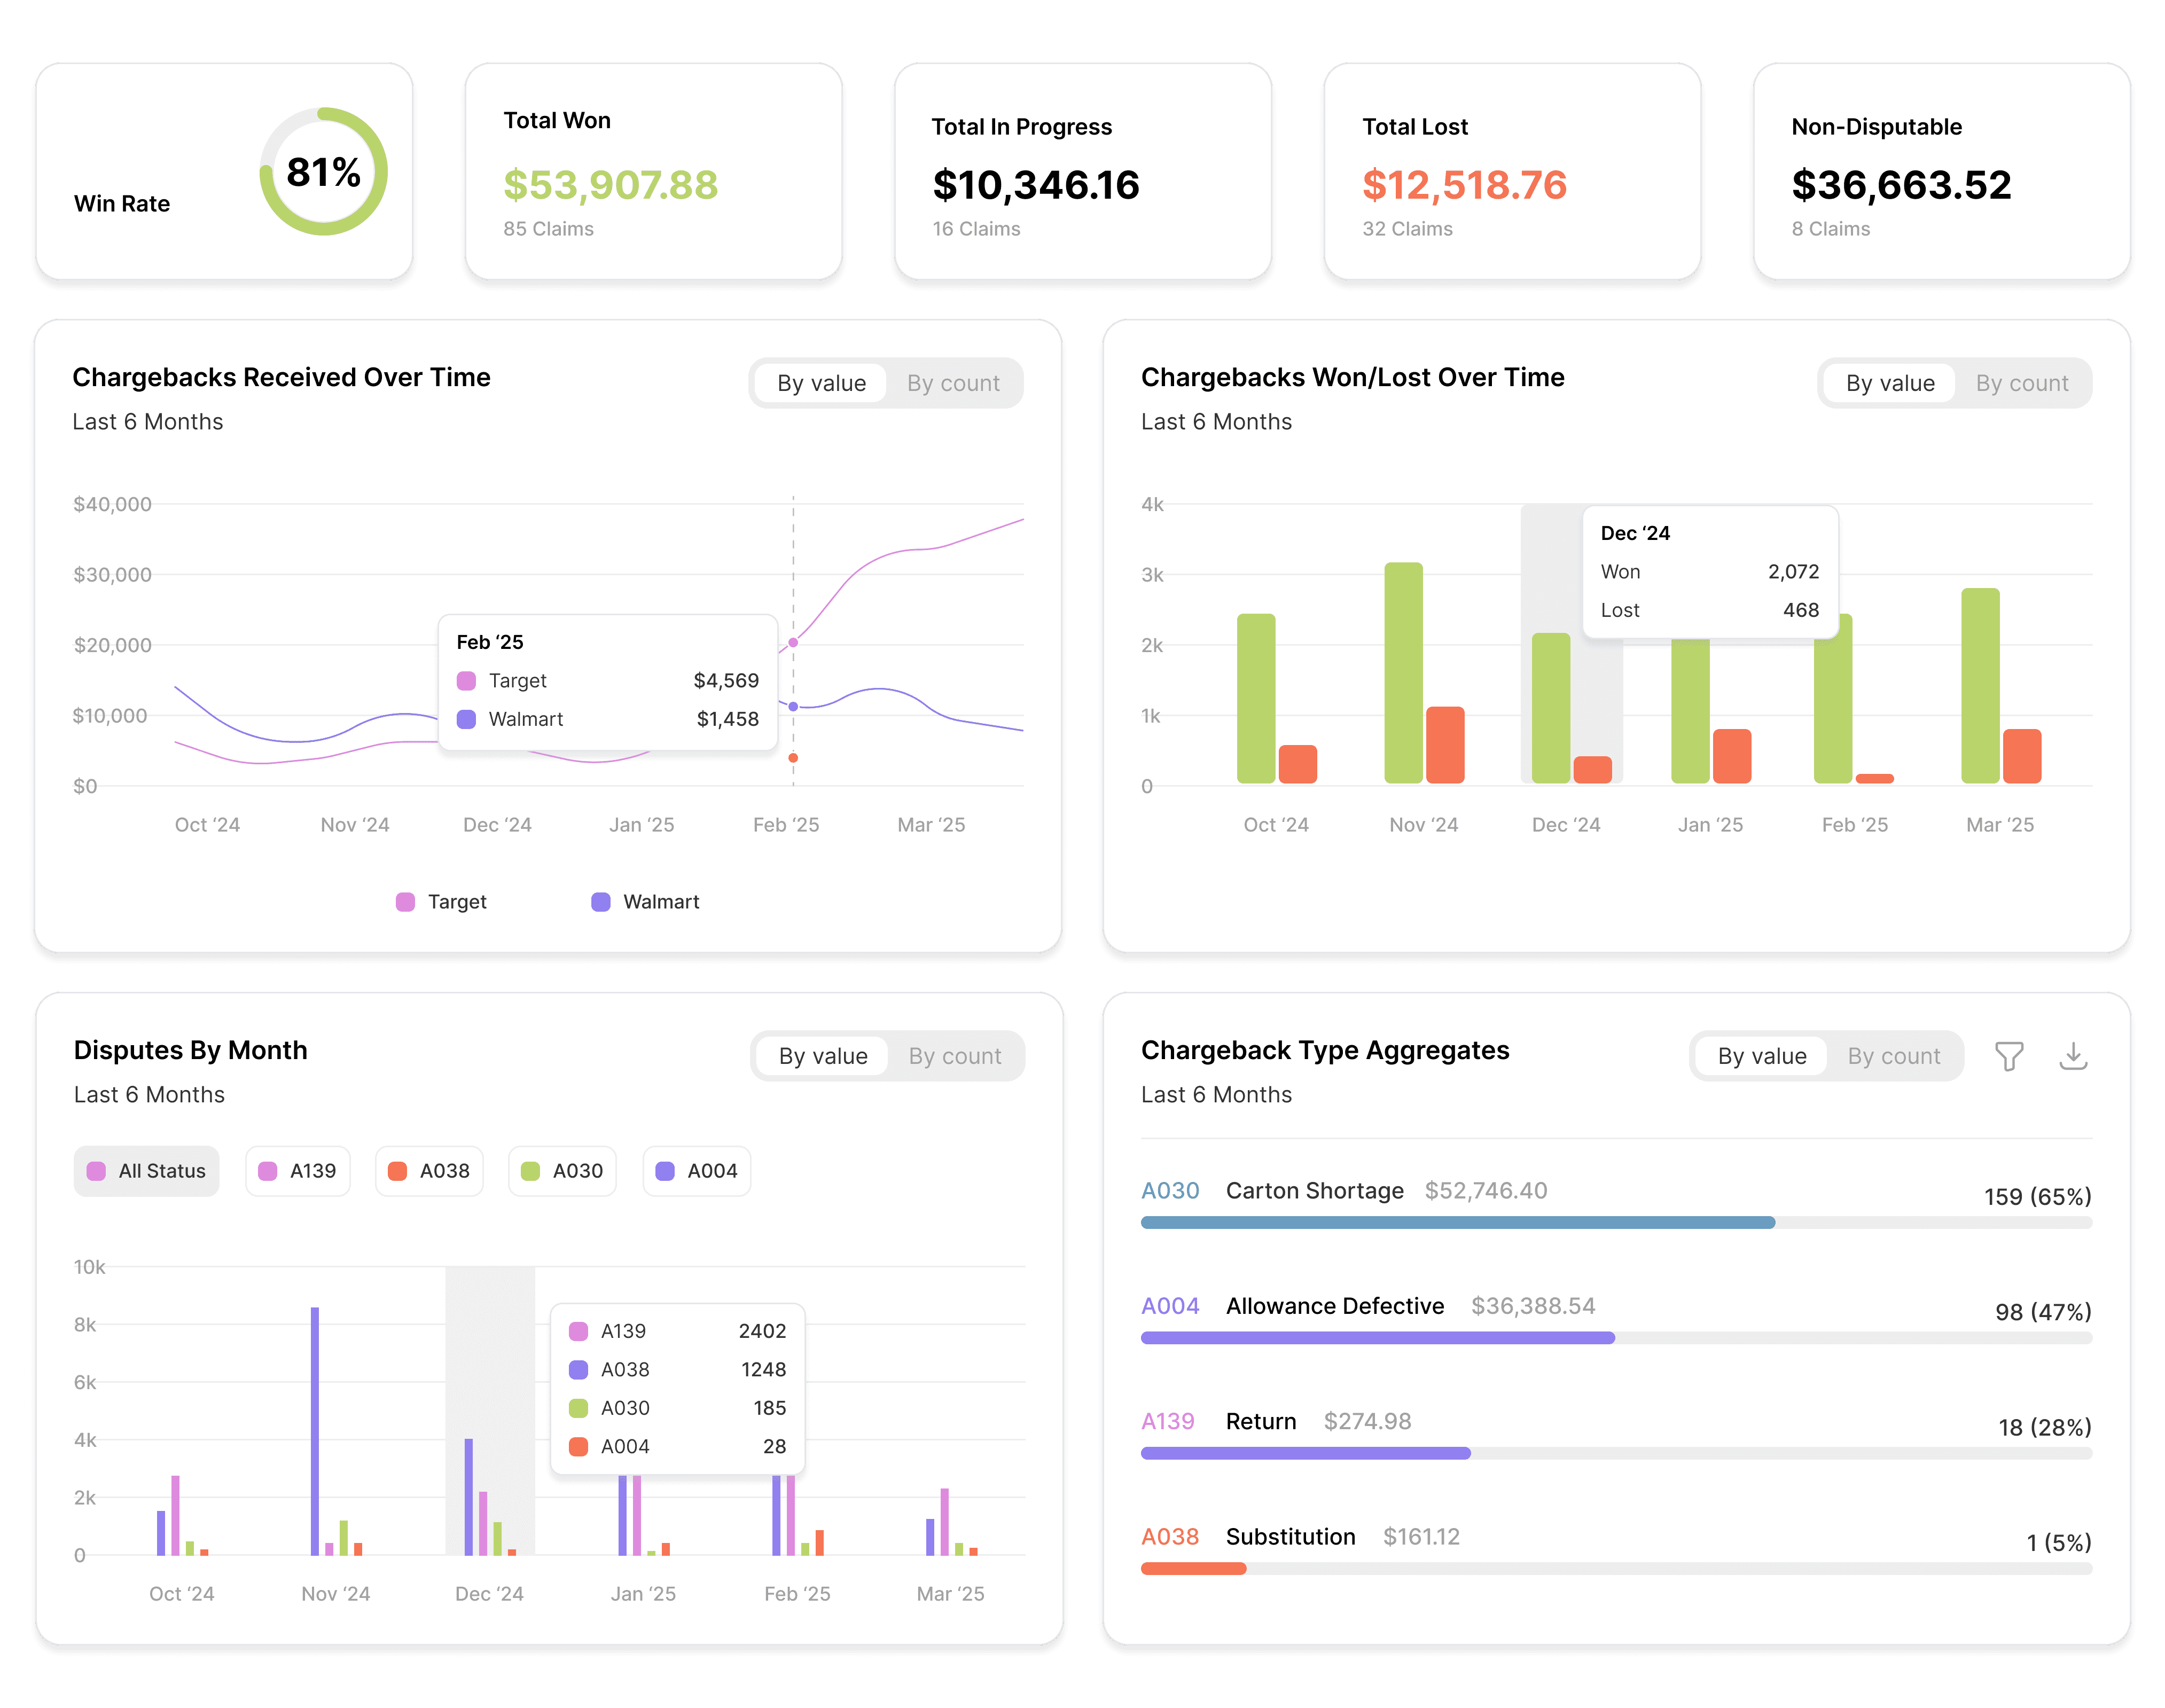Click the Carton Shortage progress bar

[x=1616, y=1223]
